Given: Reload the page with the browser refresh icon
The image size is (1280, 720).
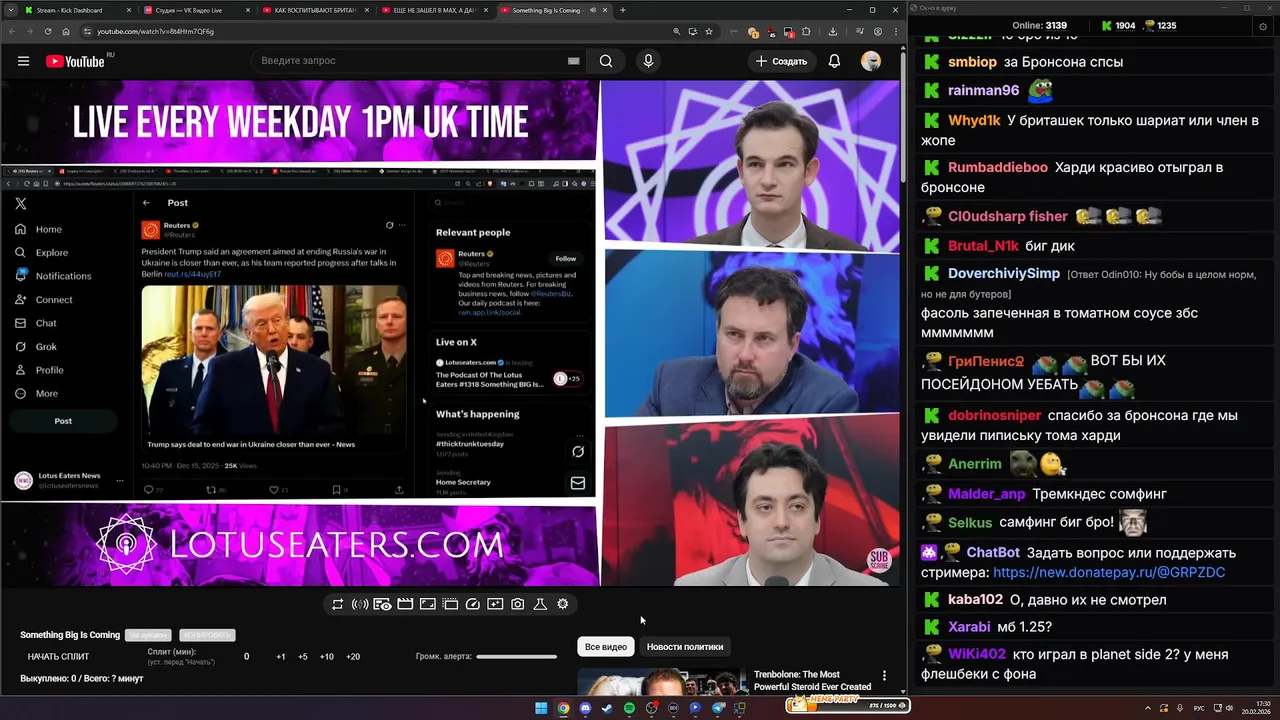Looking at the screenshot, I should [x=48, y=31].
